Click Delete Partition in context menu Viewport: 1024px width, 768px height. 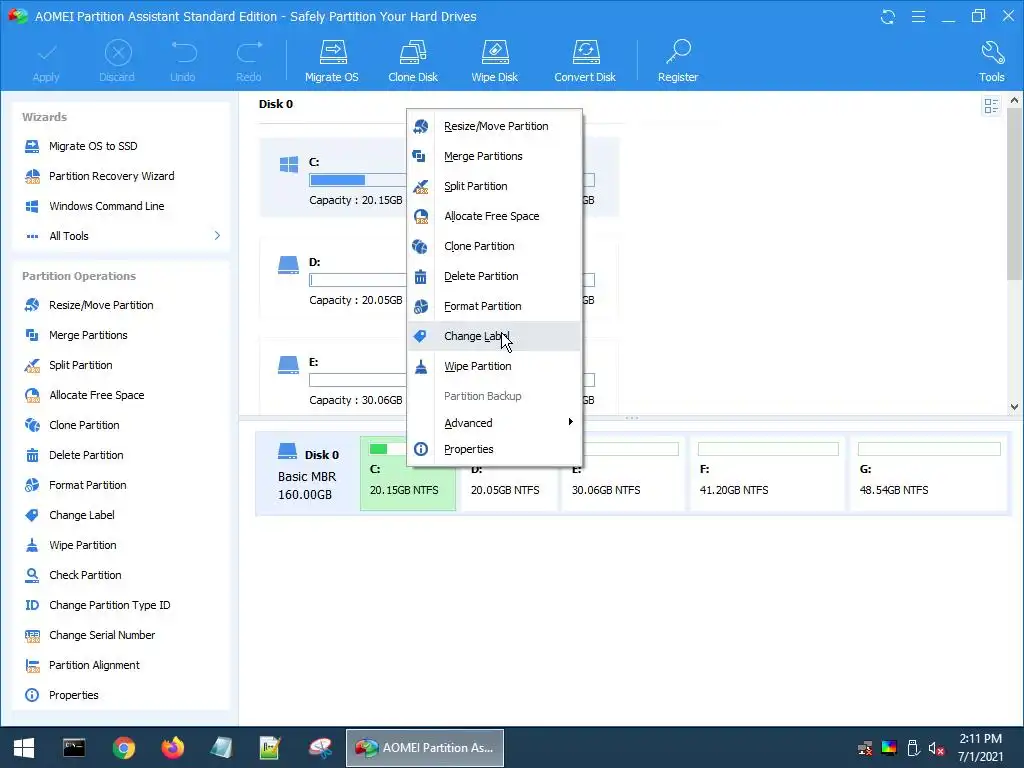[x=494, y=276]
